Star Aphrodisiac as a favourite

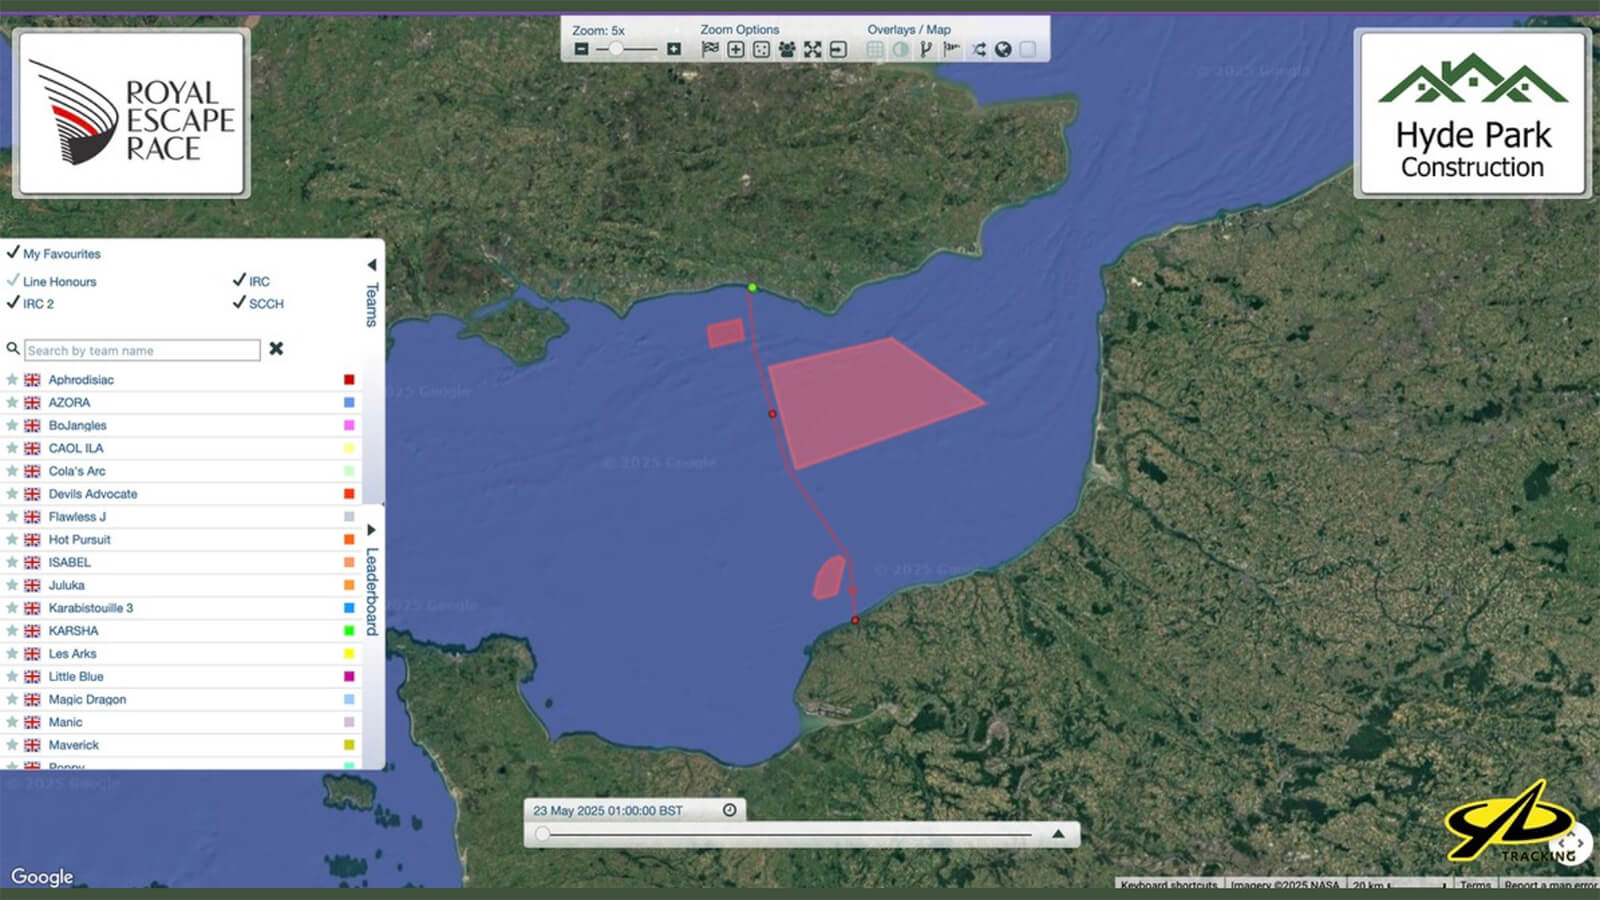12,380
